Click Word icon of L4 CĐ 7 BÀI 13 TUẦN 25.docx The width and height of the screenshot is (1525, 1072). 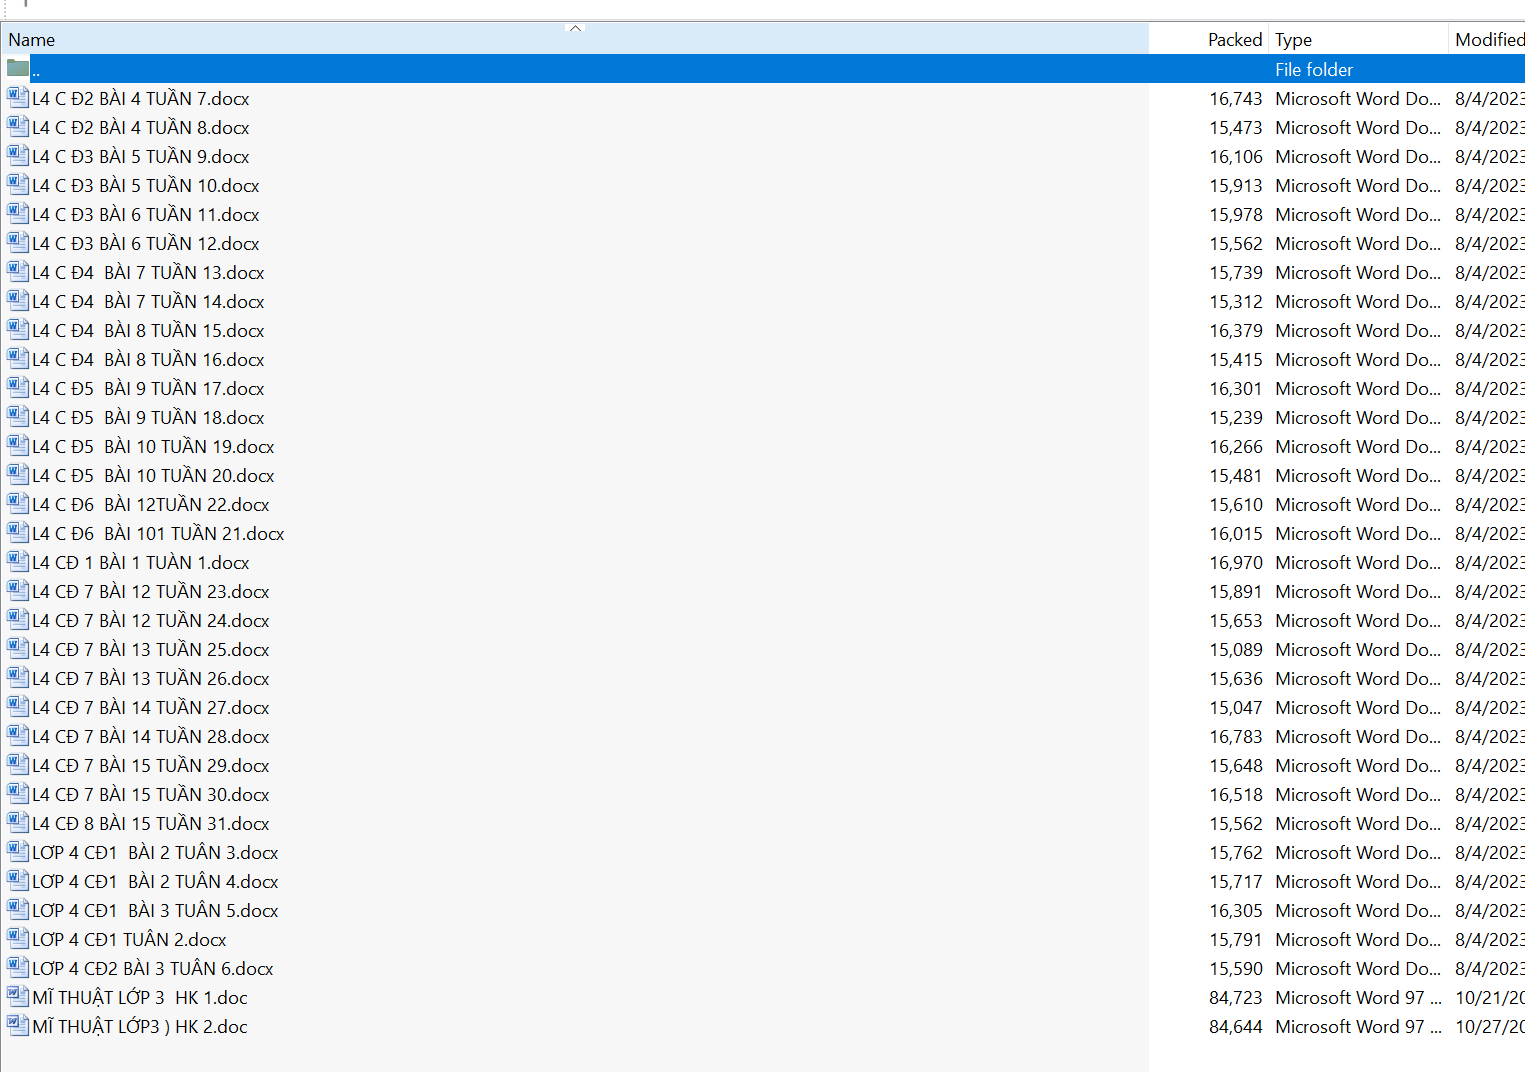[18, 648]
